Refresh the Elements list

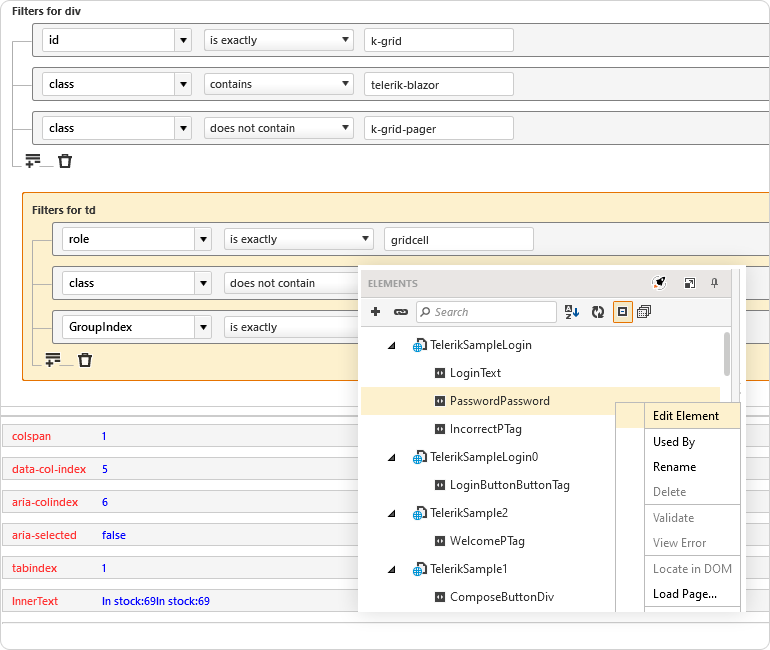598,312
